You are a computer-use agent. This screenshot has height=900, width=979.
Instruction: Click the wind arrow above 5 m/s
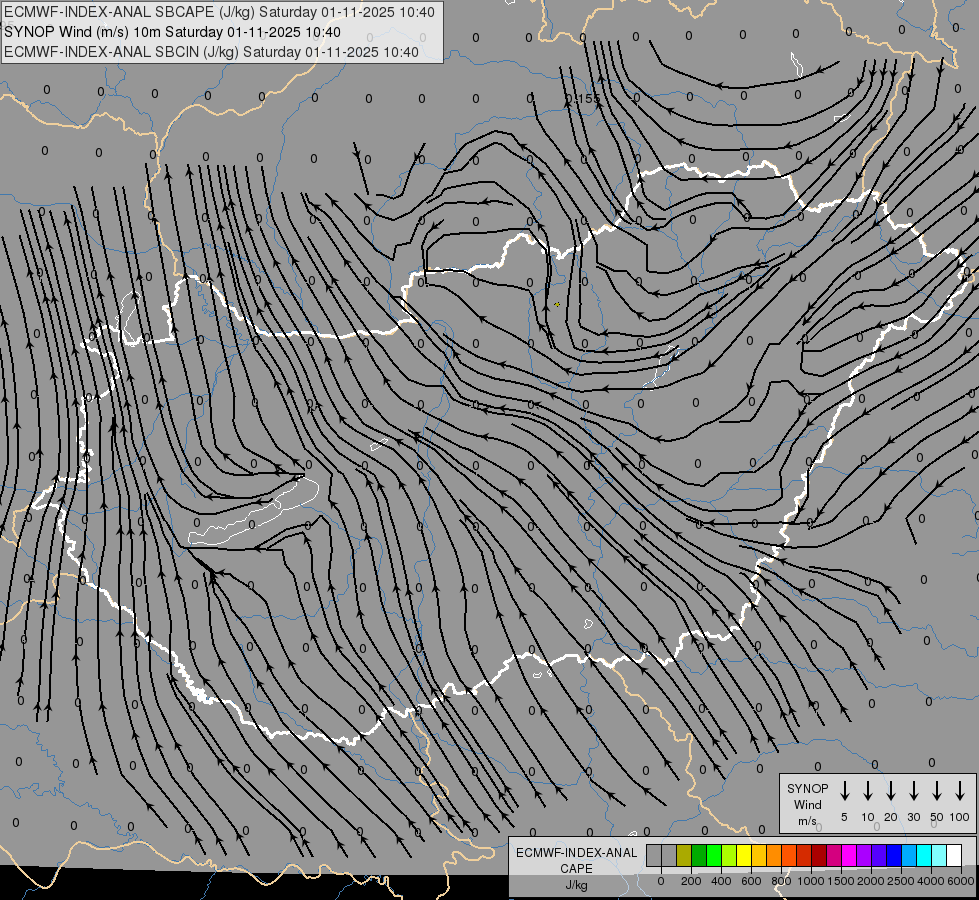pos(844,790)
